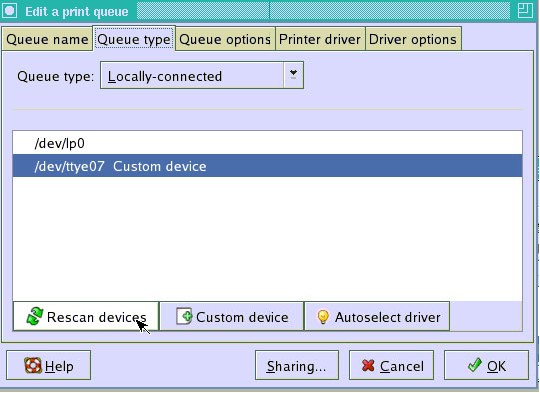This screenshot has width=540, height=393.
Task: Switch to the Queue name tab
Action: click(47, 39)
